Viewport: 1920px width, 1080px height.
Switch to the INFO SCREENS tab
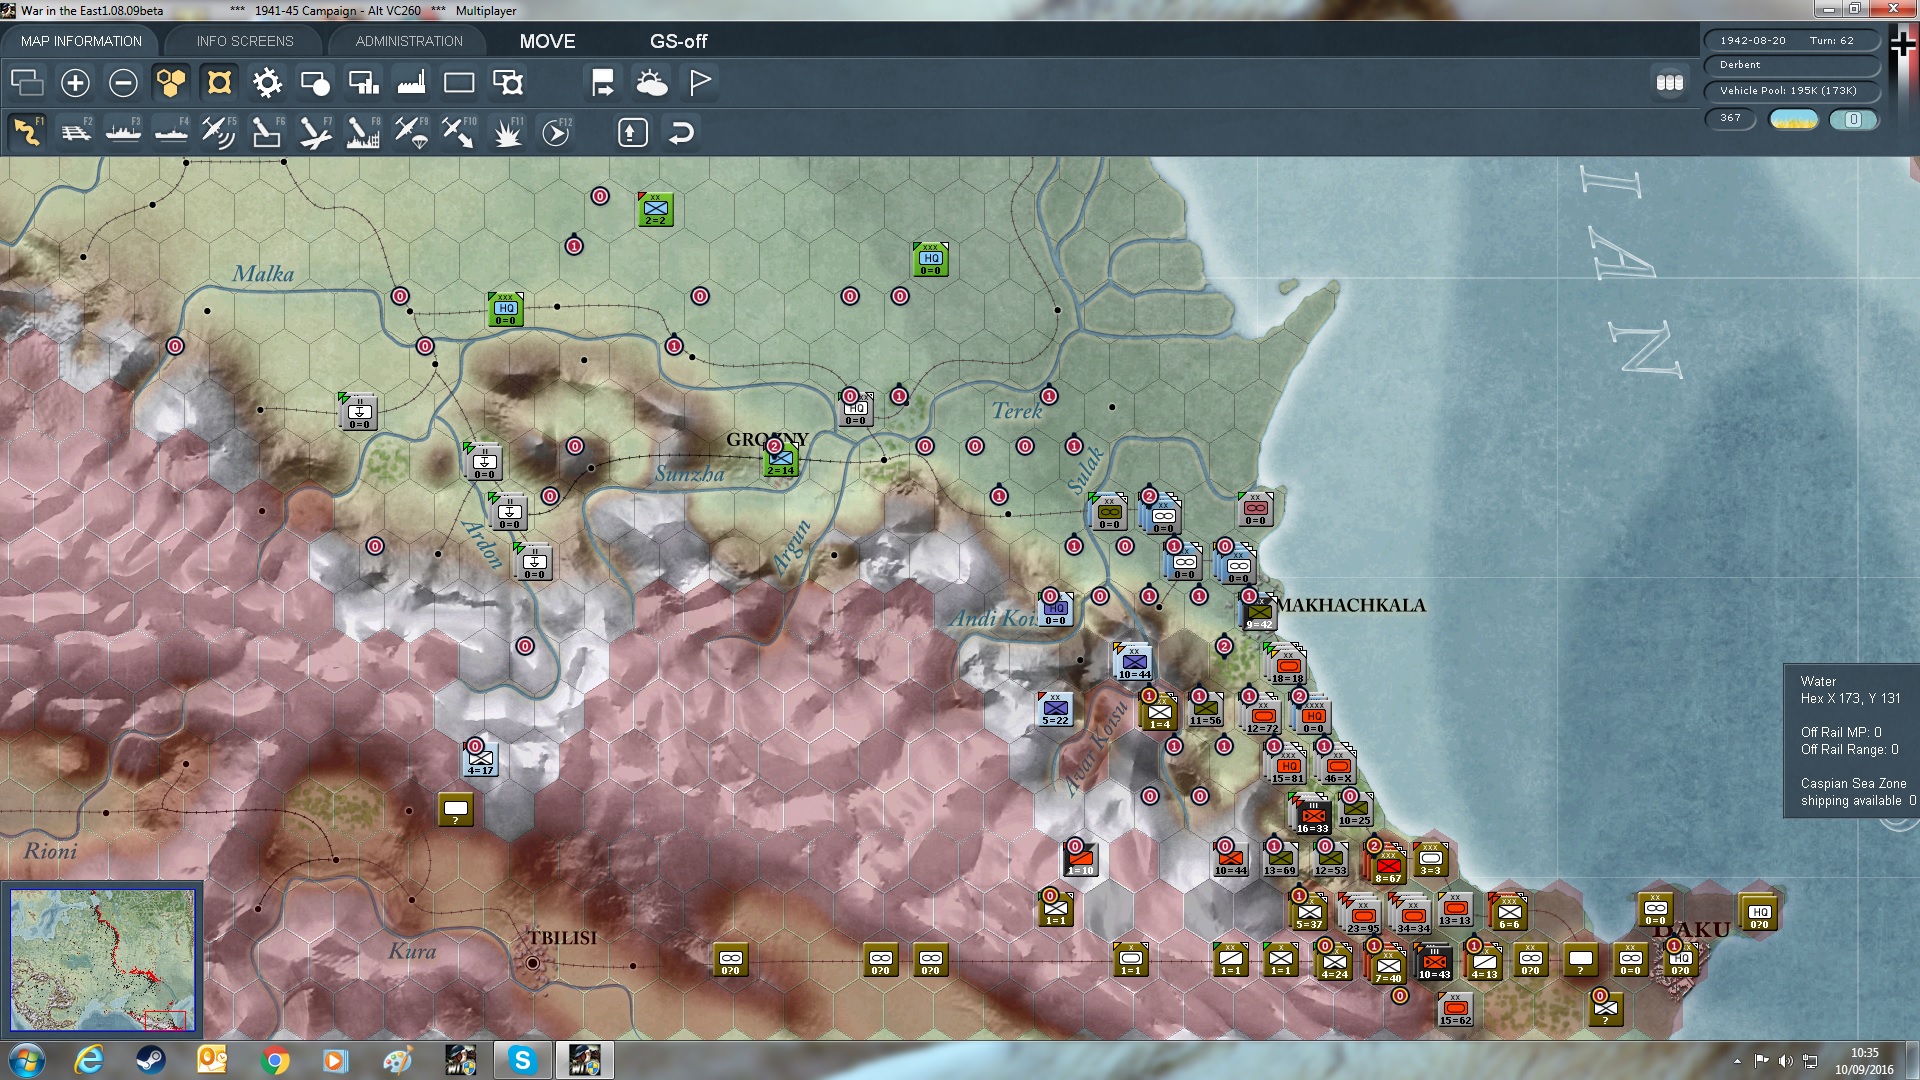tap(245, 41)
